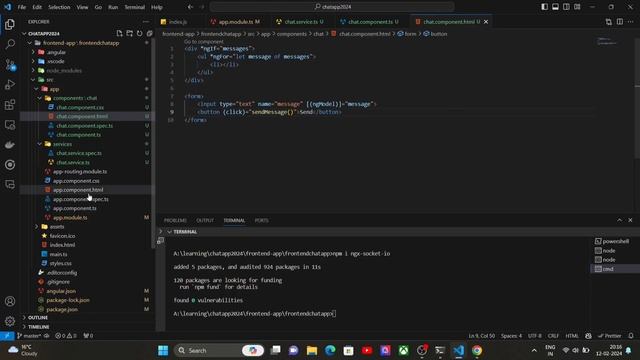Open the Explorer view in activity bar
The height and width of the screenshot is (360, 640).
[x=10, y=24]
